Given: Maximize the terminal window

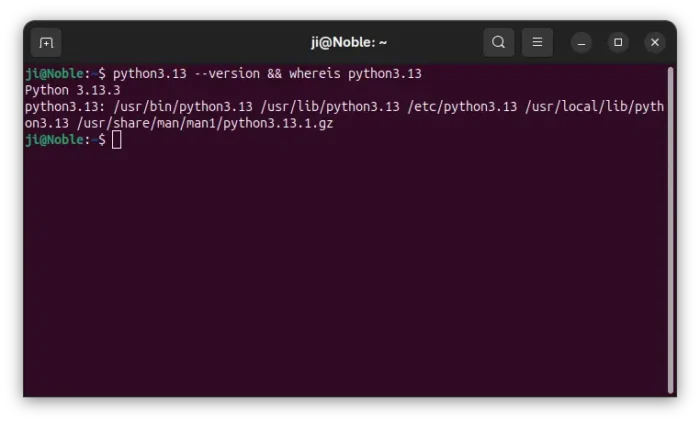Looking at the screenshot, I should [618, 42].
